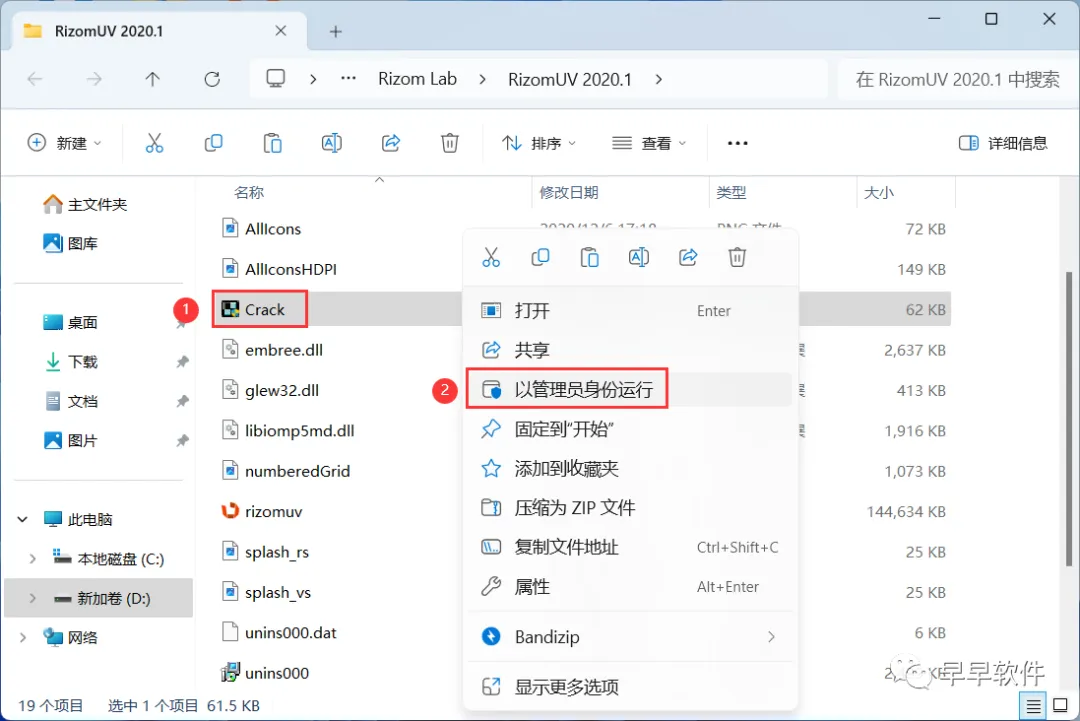Click the Rename icon in the Explorer toolbar
1080x721 pixels.
coord(331,143)
